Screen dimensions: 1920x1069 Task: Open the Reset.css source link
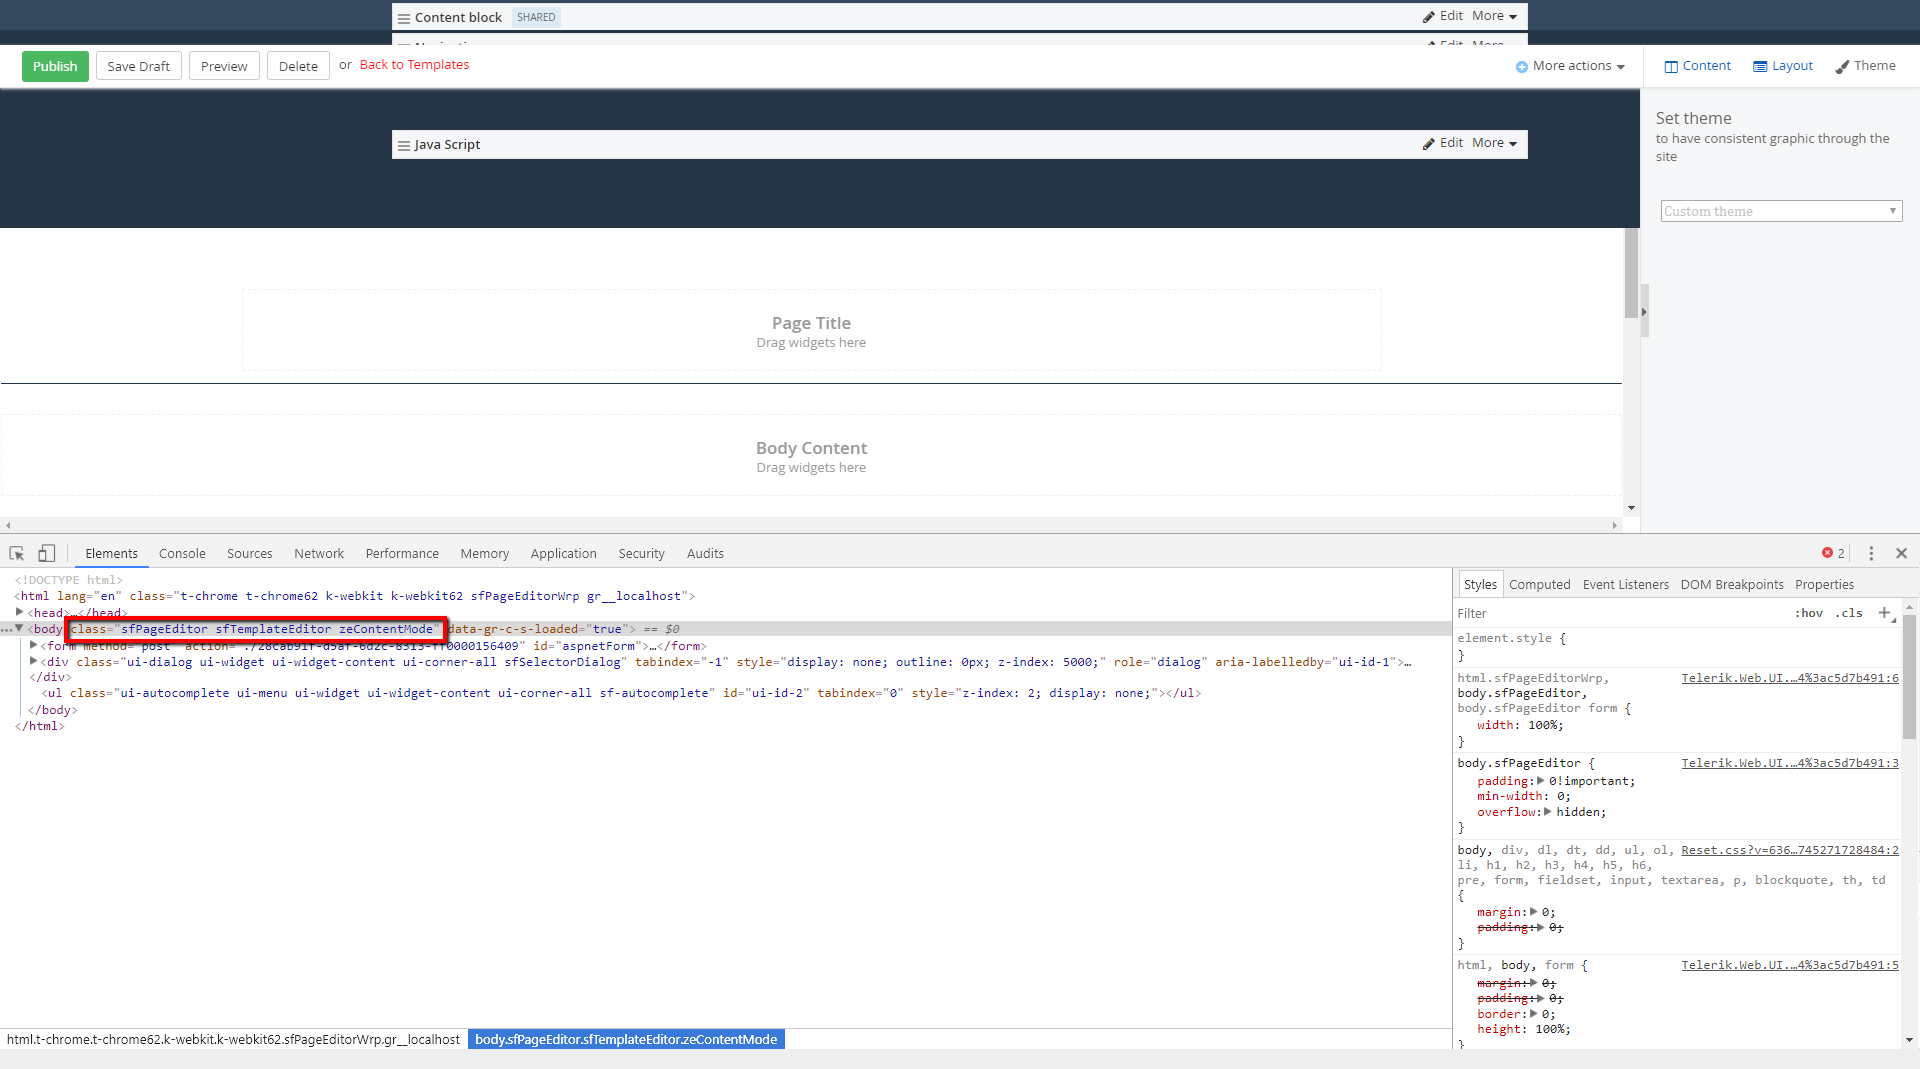tap(1789, 850)
